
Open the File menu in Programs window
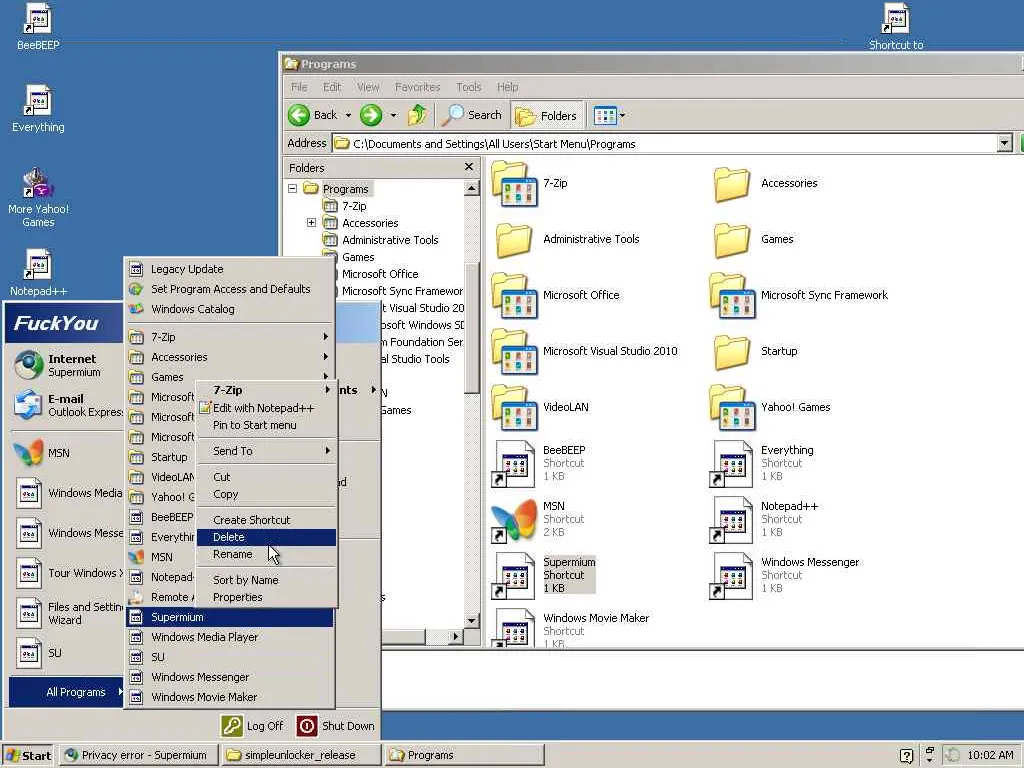point(299,87)
